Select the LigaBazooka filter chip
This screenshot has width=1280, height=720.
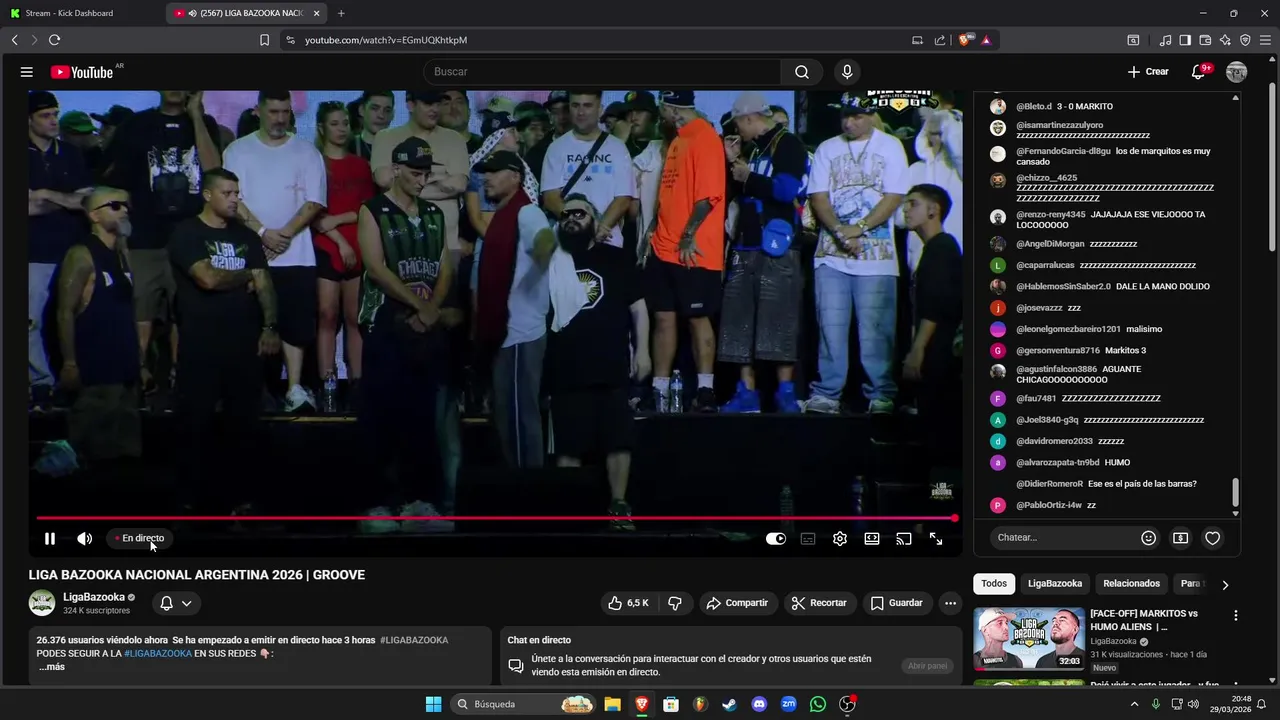tap(1055, 584)
